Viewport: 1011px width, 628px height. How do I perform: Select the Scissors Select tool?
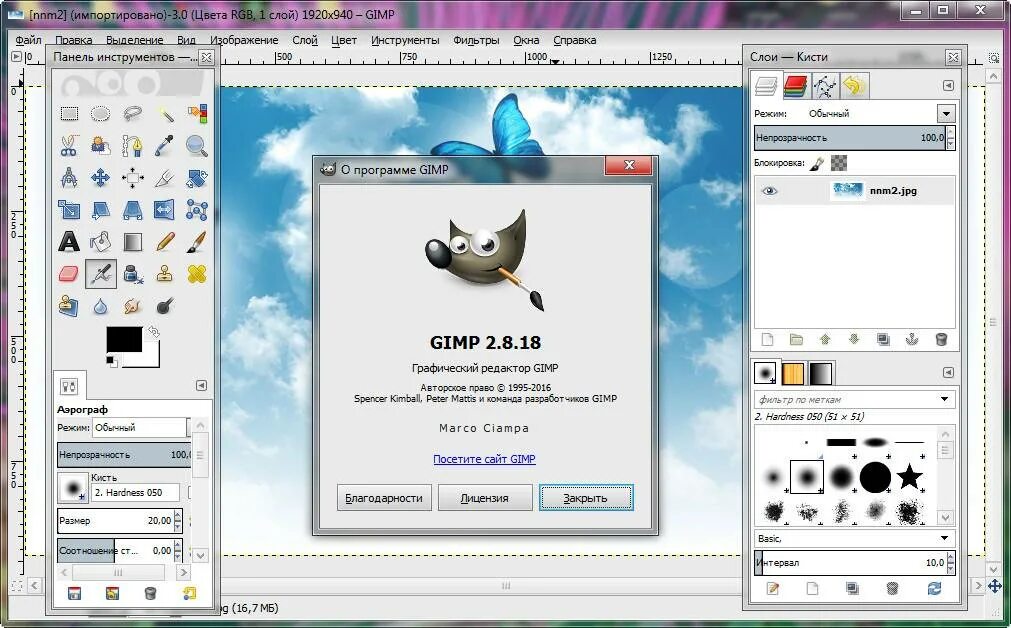(x=69, y=146)
